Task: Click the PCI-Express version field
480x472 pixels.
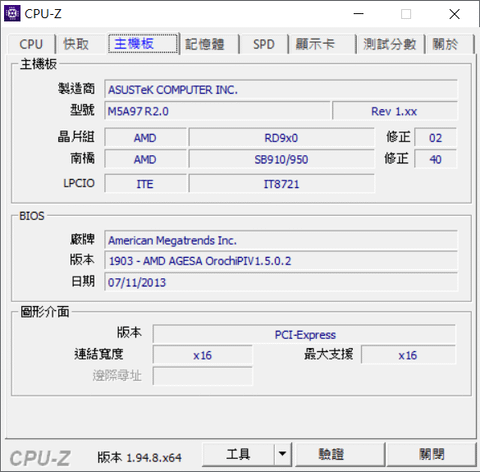Action: pyautogui.click(x=305, y=334)
